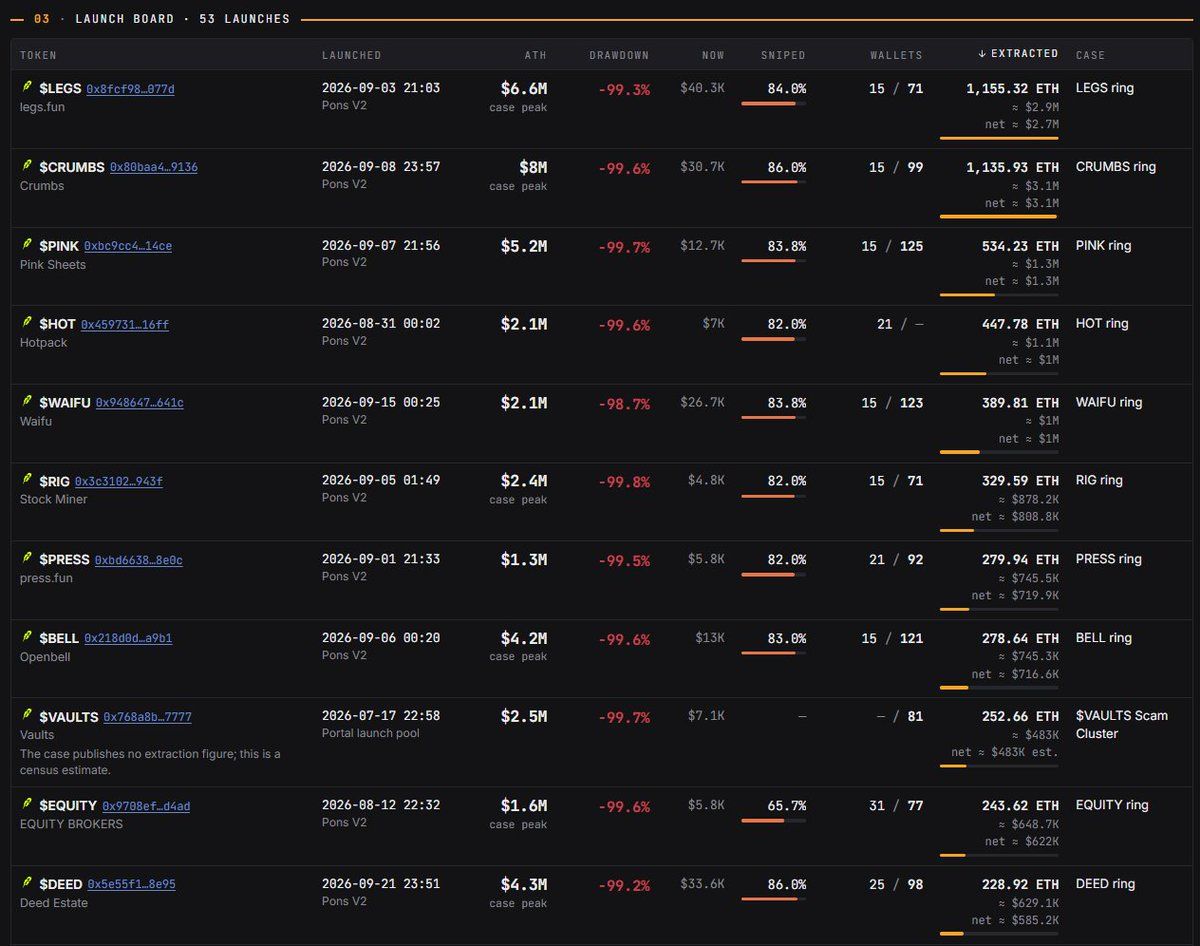Open the $PRESS contract address 0xbd6638…8e0c
This screenshot has width=1200, height=946.
pyautogui.click(x=139, y=560)
